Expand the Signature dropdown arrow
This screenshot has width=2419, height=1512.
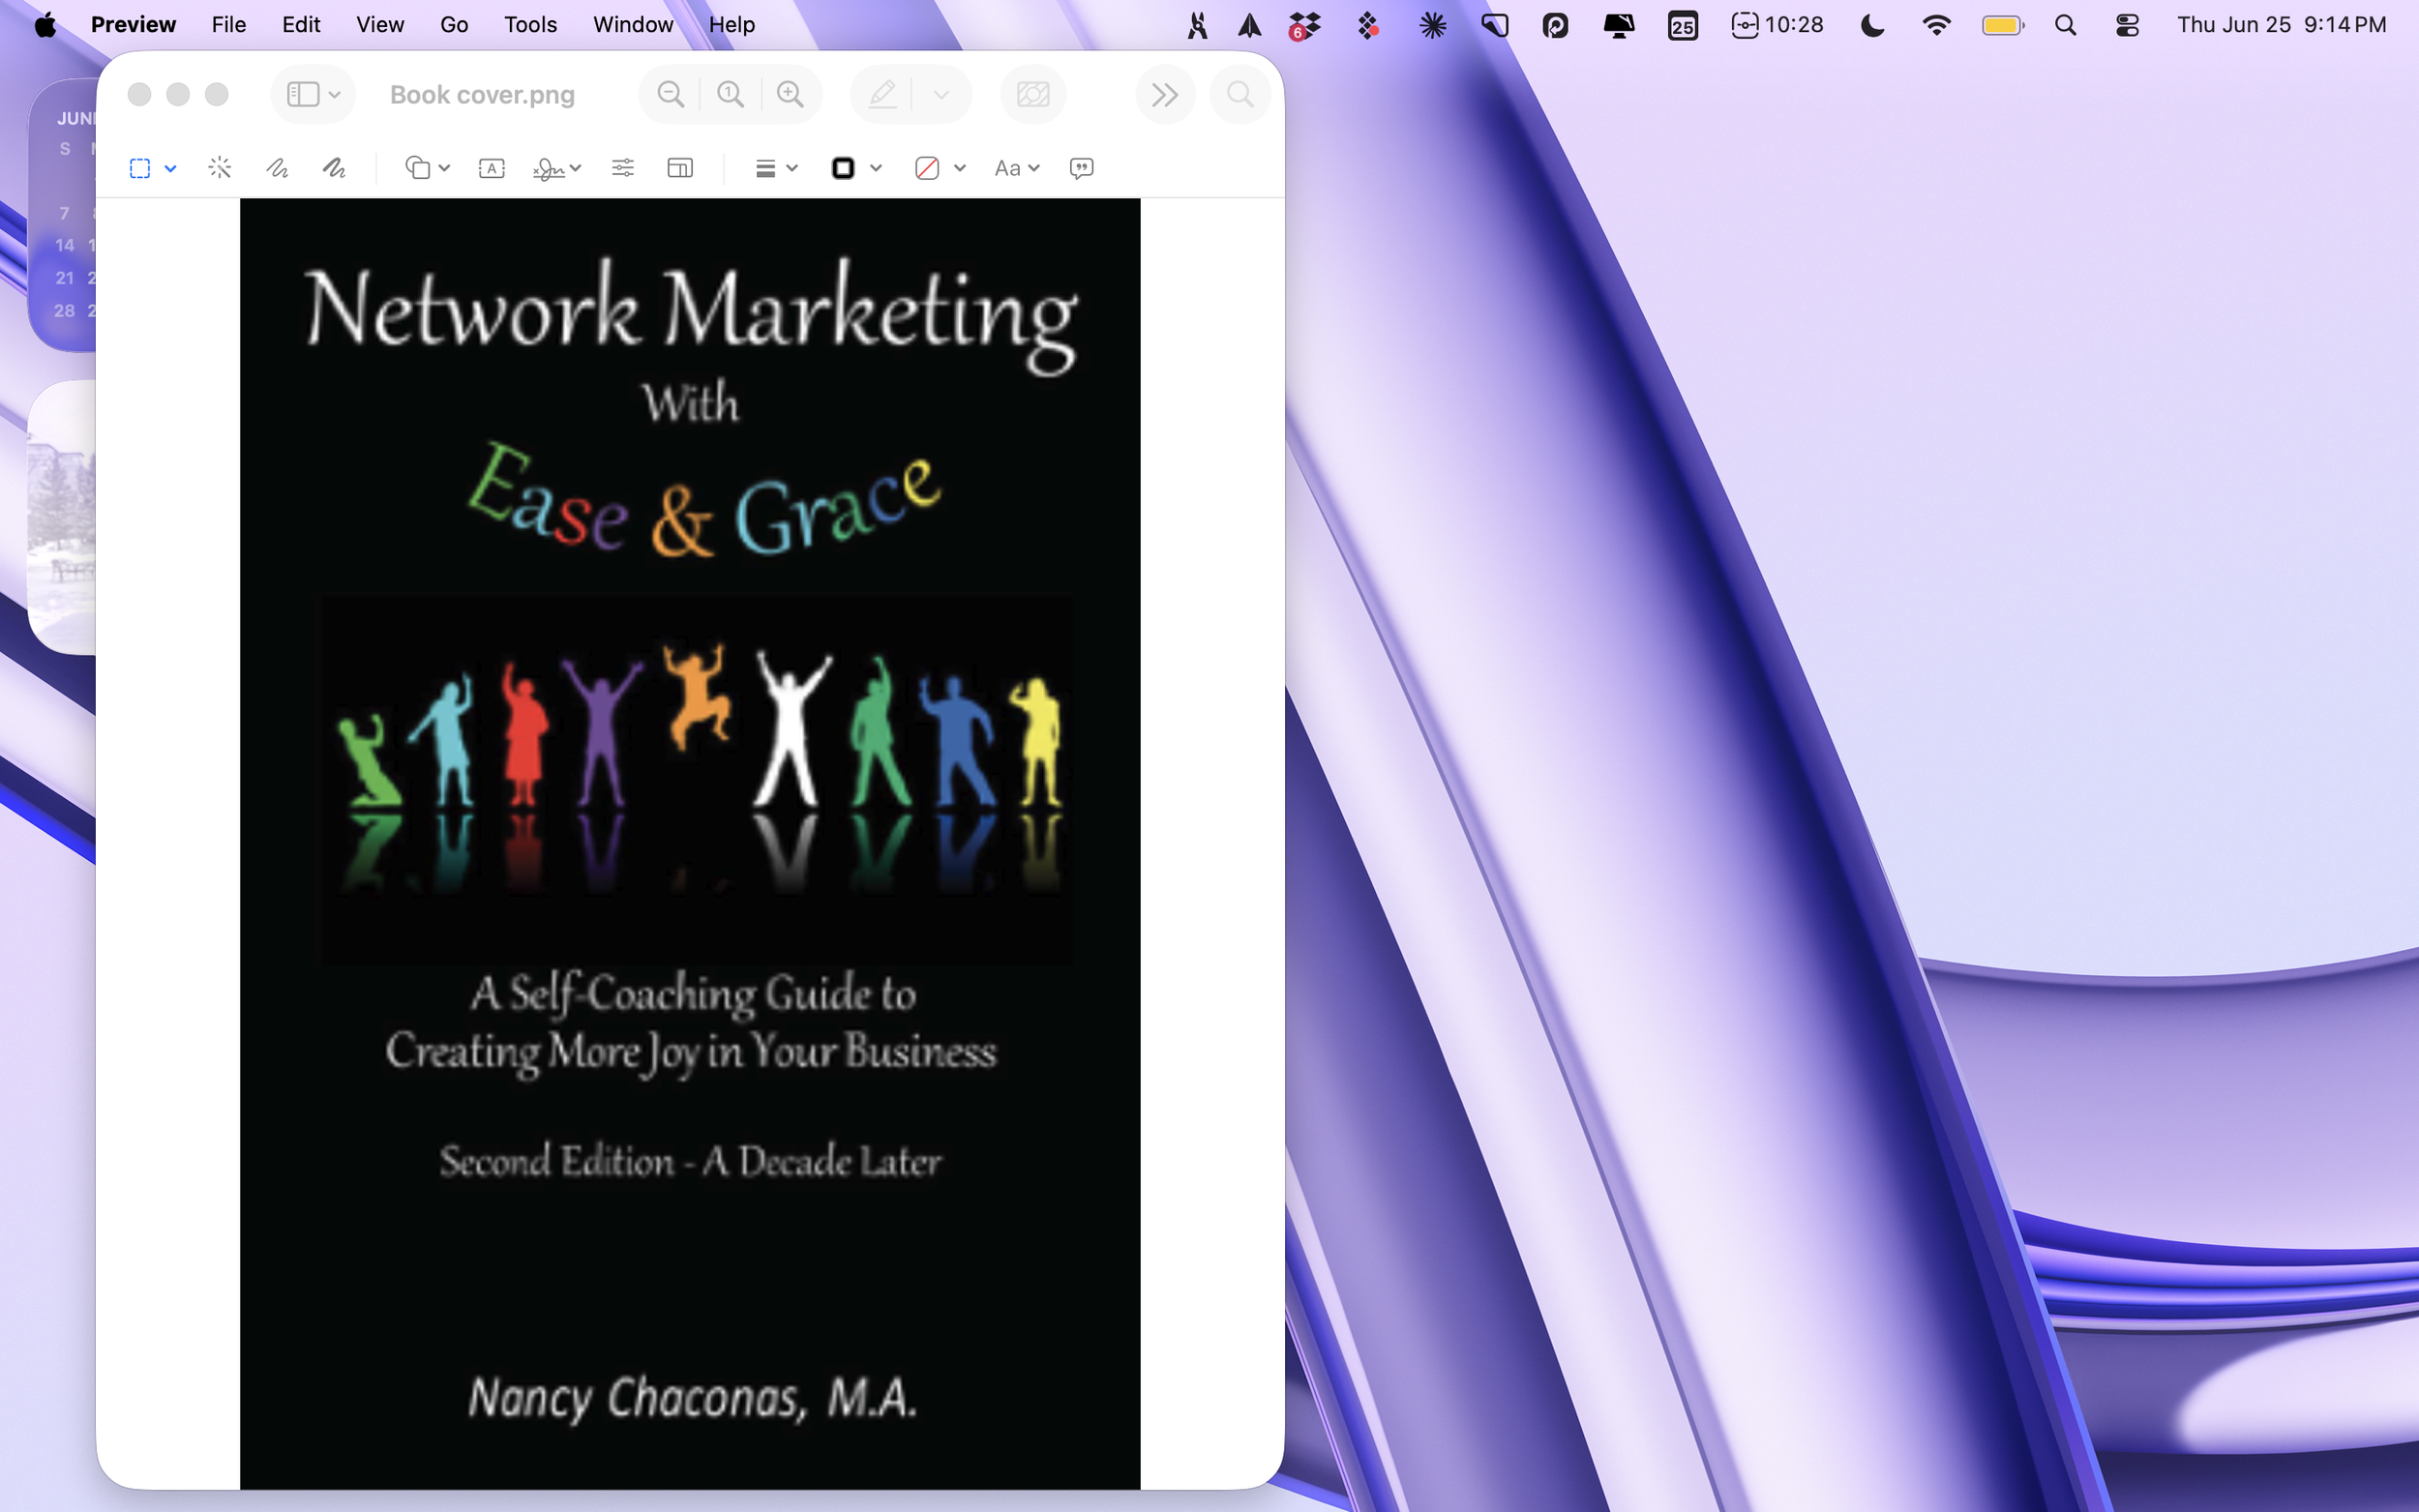click(x=576, y=168)
